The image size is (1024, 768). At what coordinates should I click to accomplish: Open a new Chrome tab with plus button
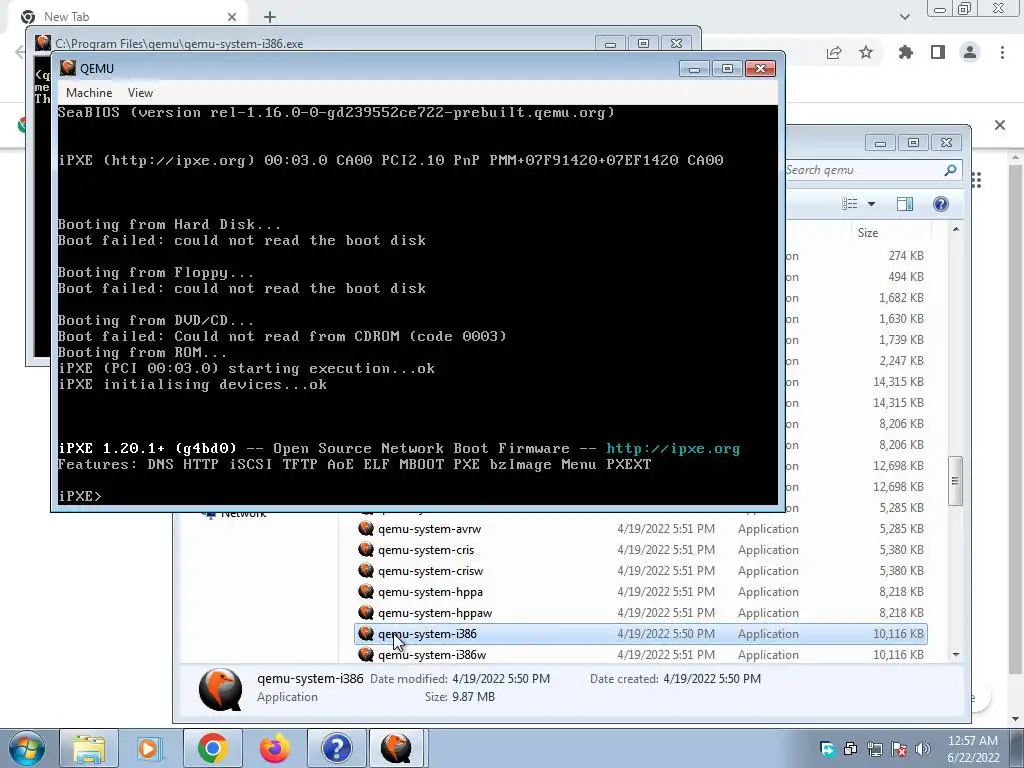(x=270, y=17)
